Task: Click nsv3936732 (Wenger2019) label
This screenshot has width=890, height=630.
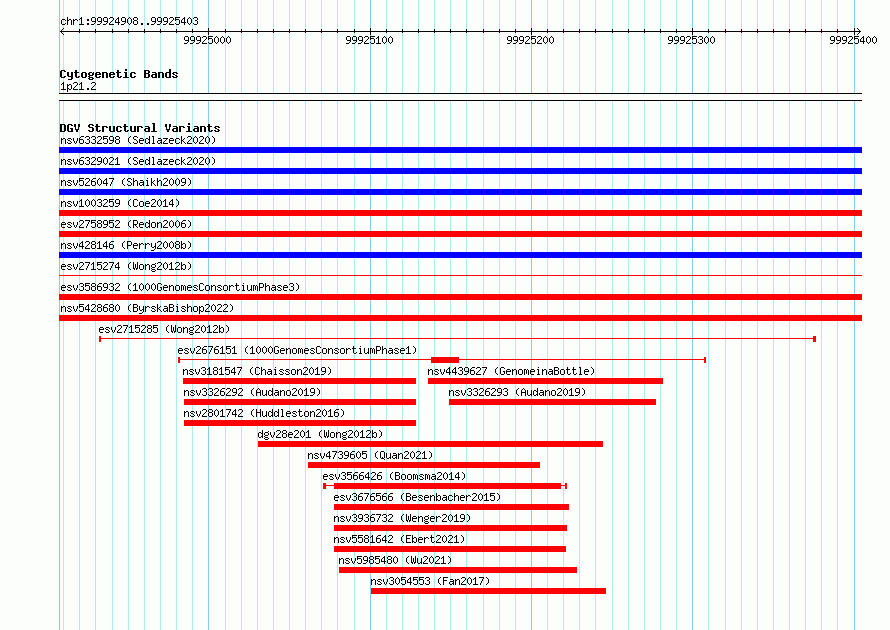Action: [402, 518]
